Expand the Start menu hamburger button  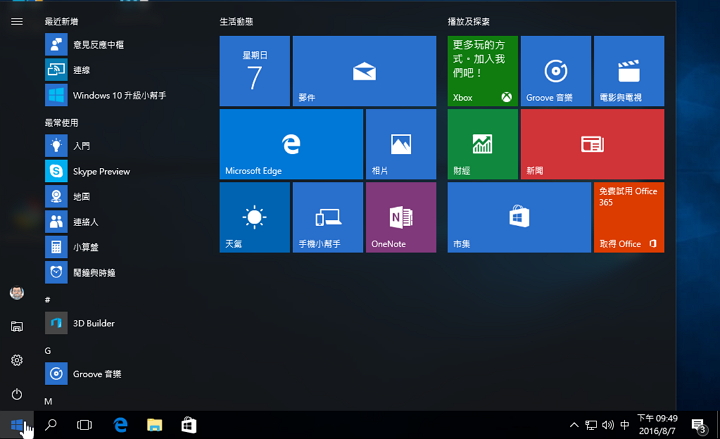click(17, 22)
